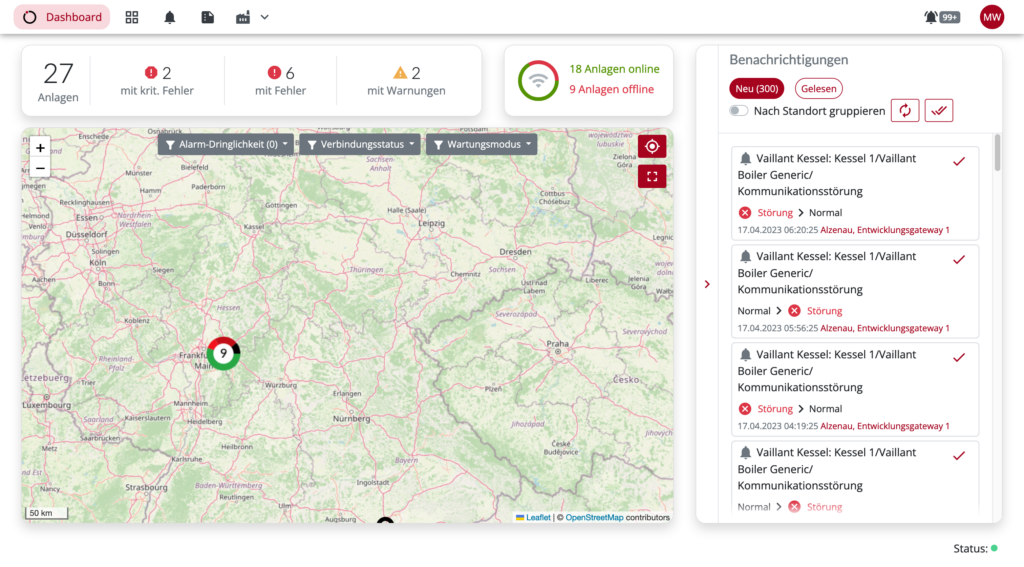Click the 'mit Warnungen' label
Screen dimensions: 1024x567
[406, 91]
